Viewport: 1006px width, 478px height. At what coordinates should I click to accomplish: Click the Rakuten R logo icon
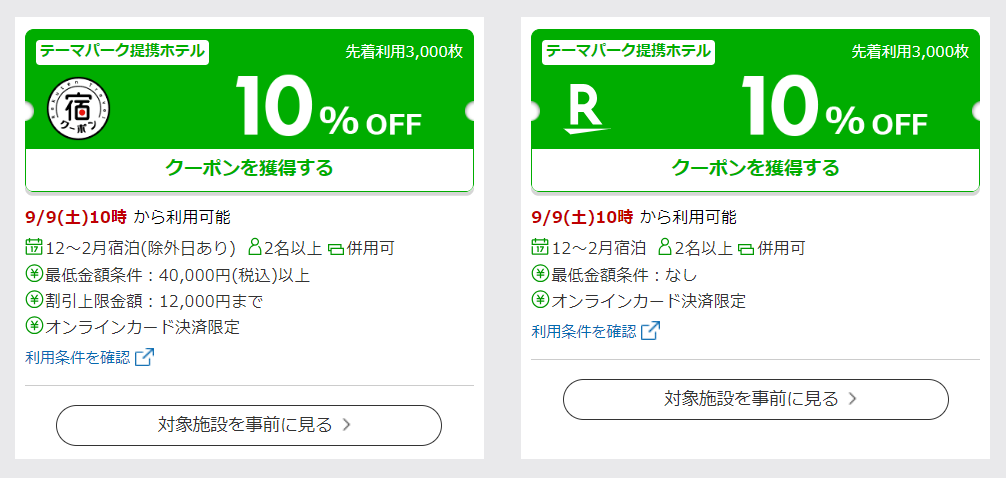pos(586,111)
